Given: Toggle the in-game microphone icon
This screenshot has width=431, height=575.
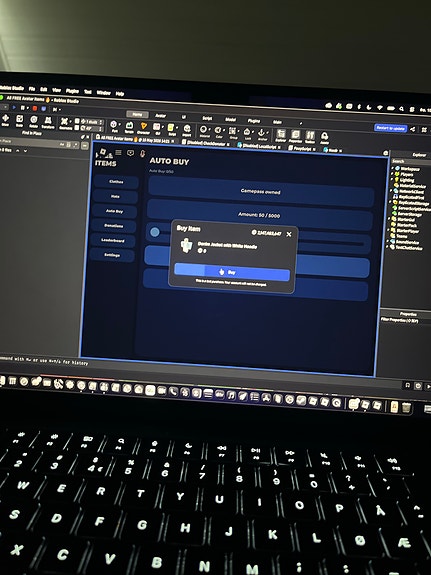Looking at the screenshot, I should coord(143,153).
